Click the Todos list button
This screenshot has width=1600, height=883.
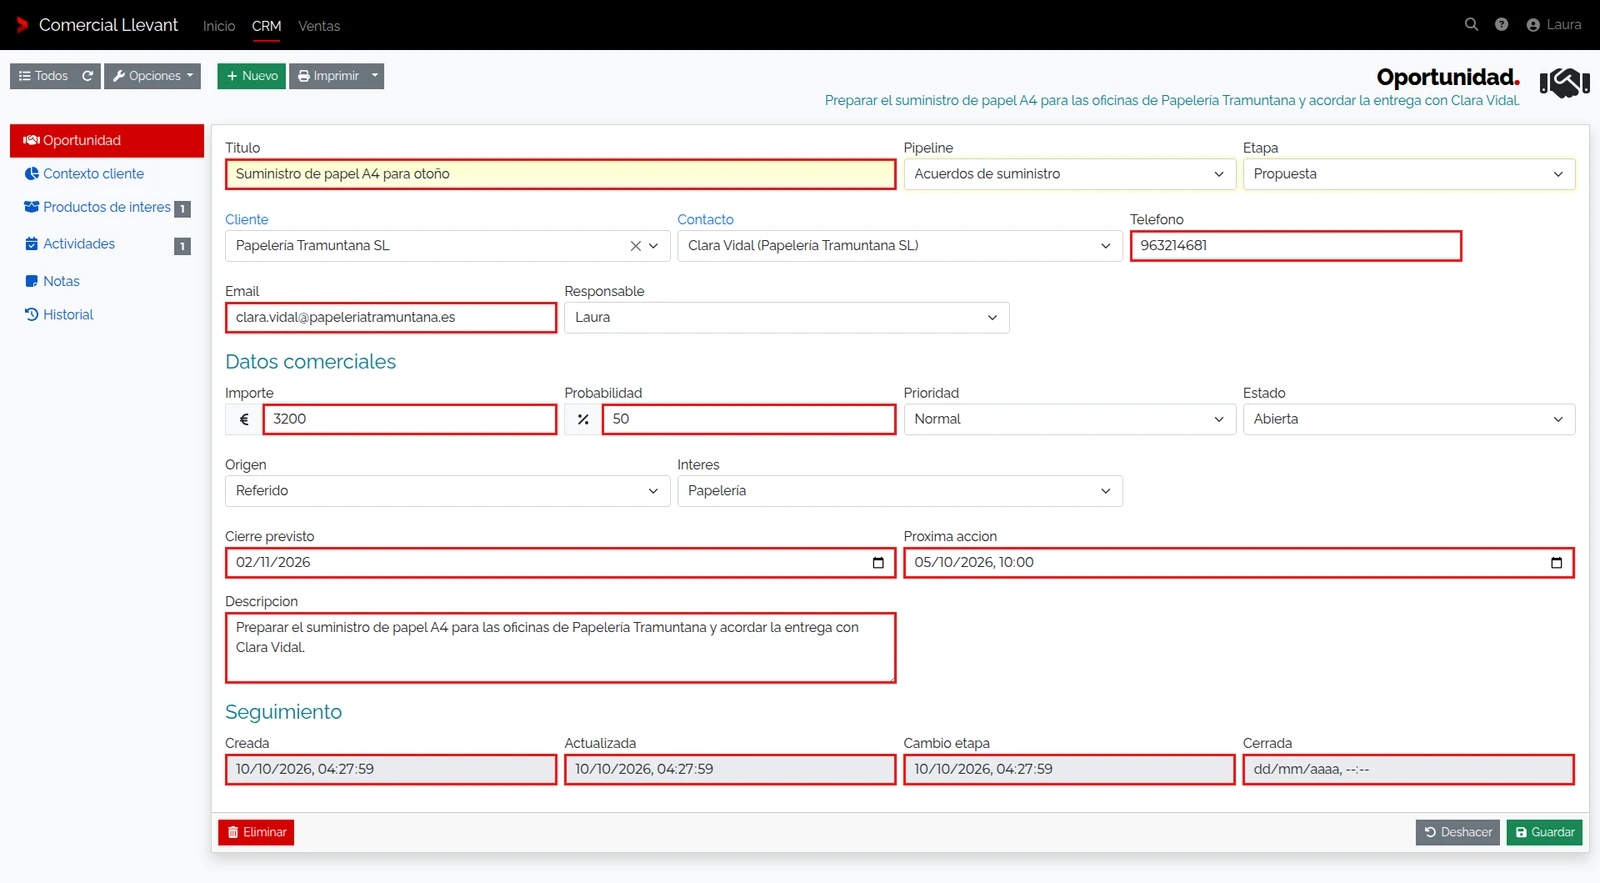[x=43, y=76]
